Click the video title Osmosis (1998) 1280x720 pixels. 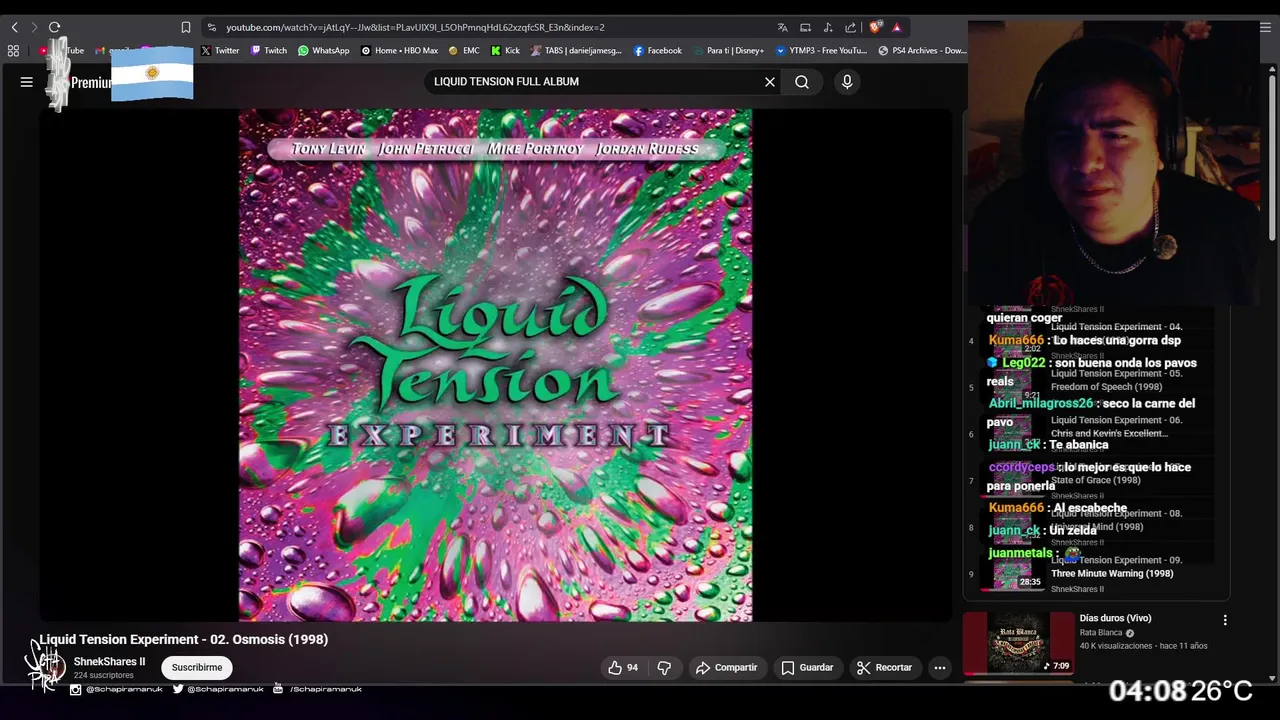183,639
